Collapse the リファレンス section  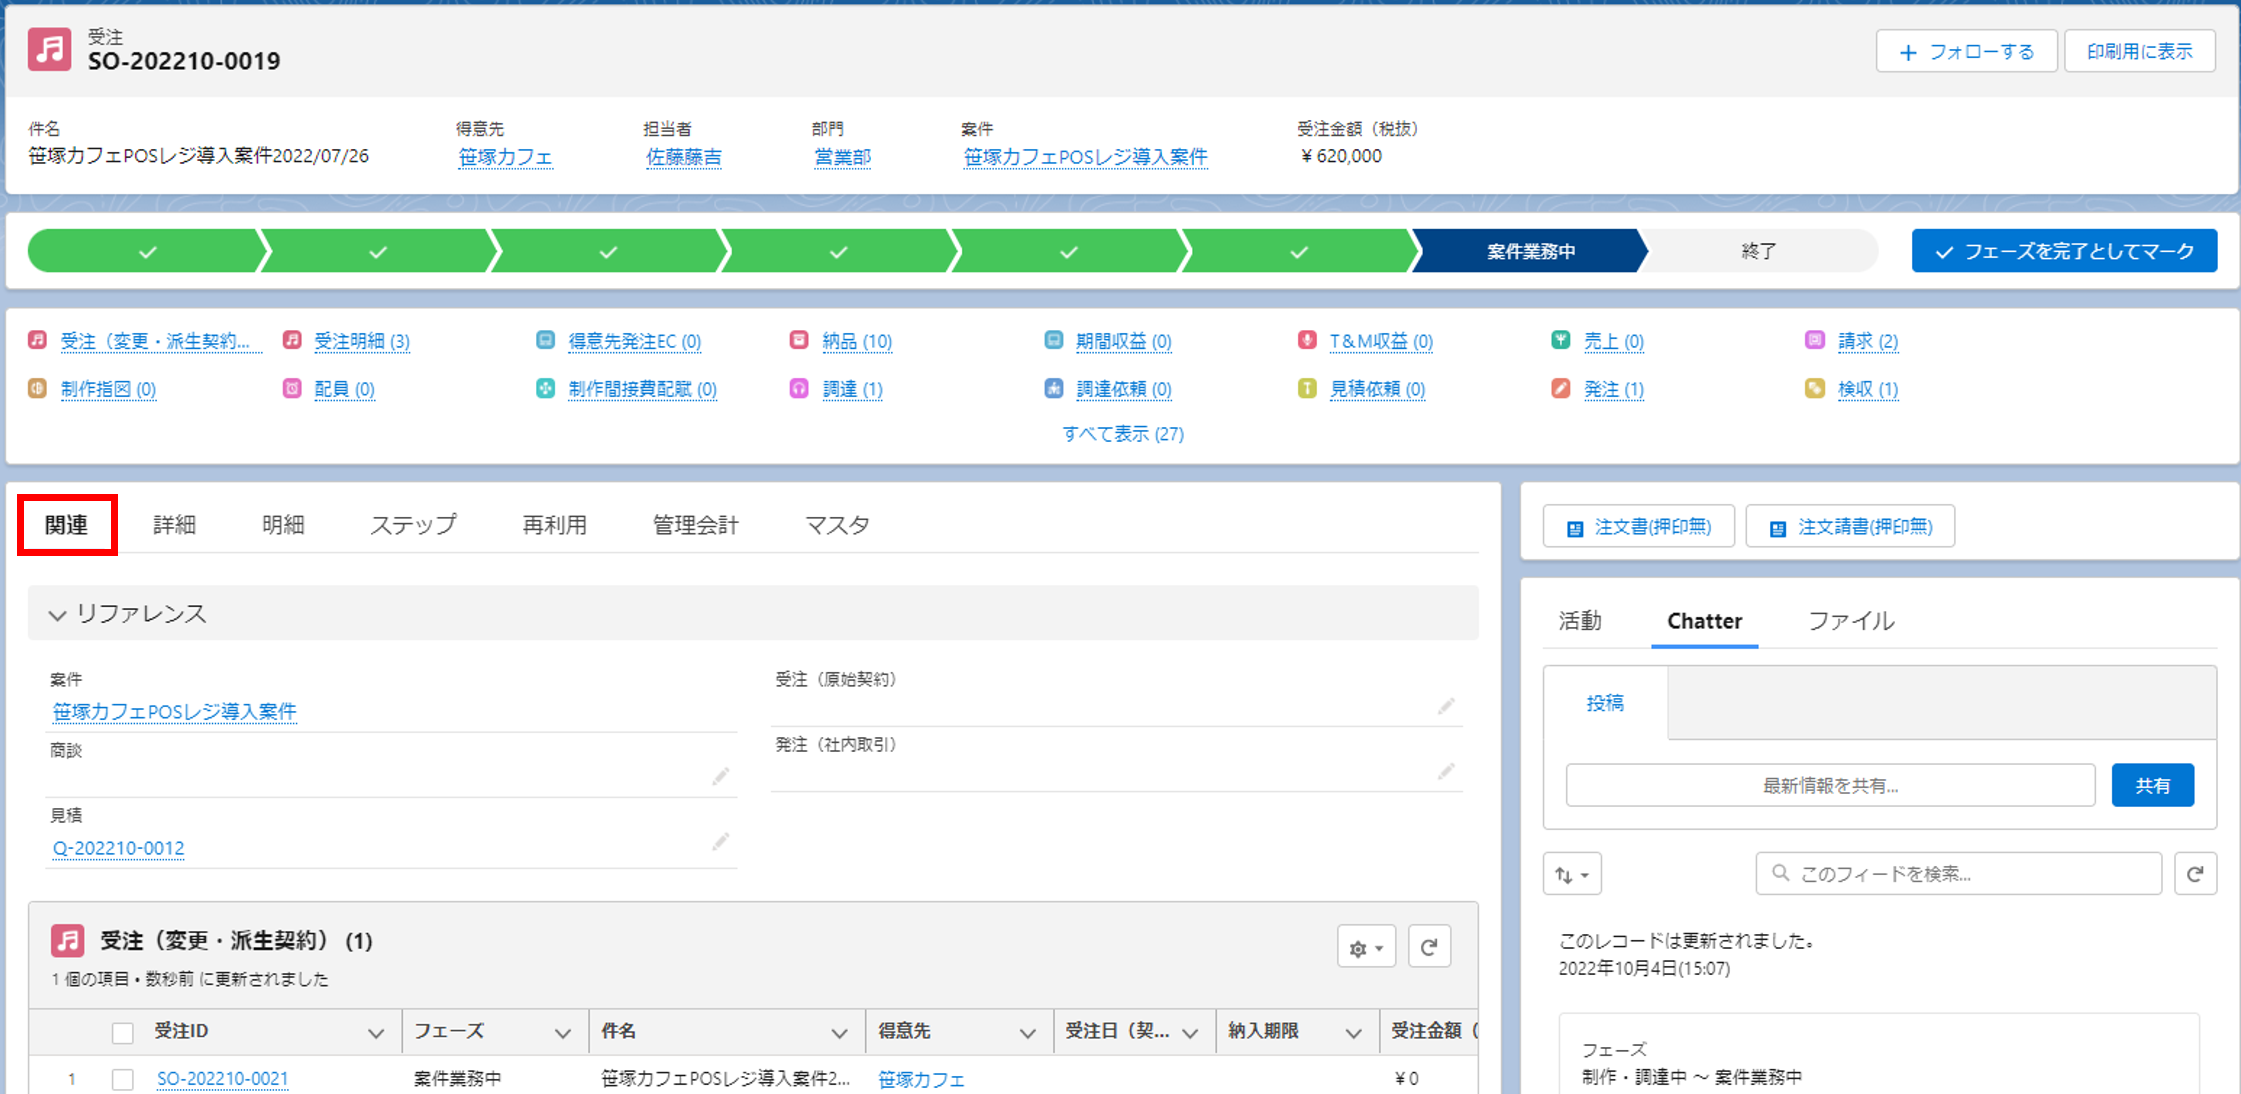(57, 614)
